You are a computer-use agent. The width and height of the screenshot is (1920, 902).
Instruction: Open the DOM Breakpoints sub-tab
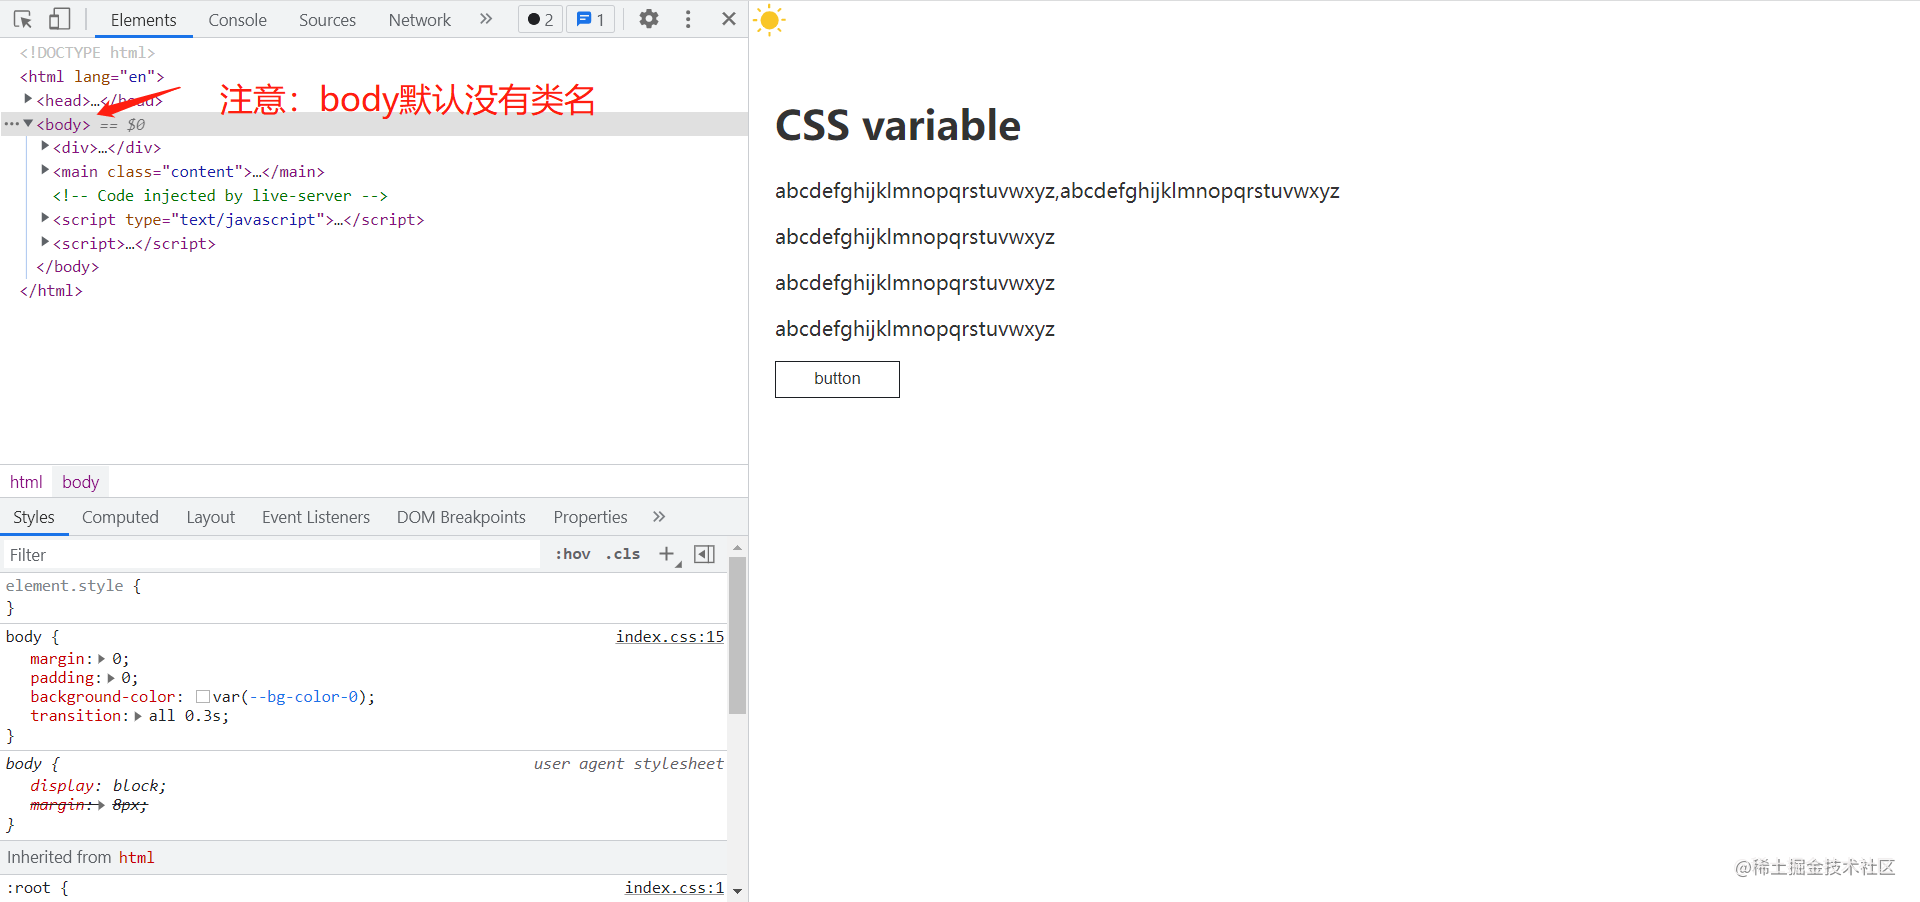461,517
